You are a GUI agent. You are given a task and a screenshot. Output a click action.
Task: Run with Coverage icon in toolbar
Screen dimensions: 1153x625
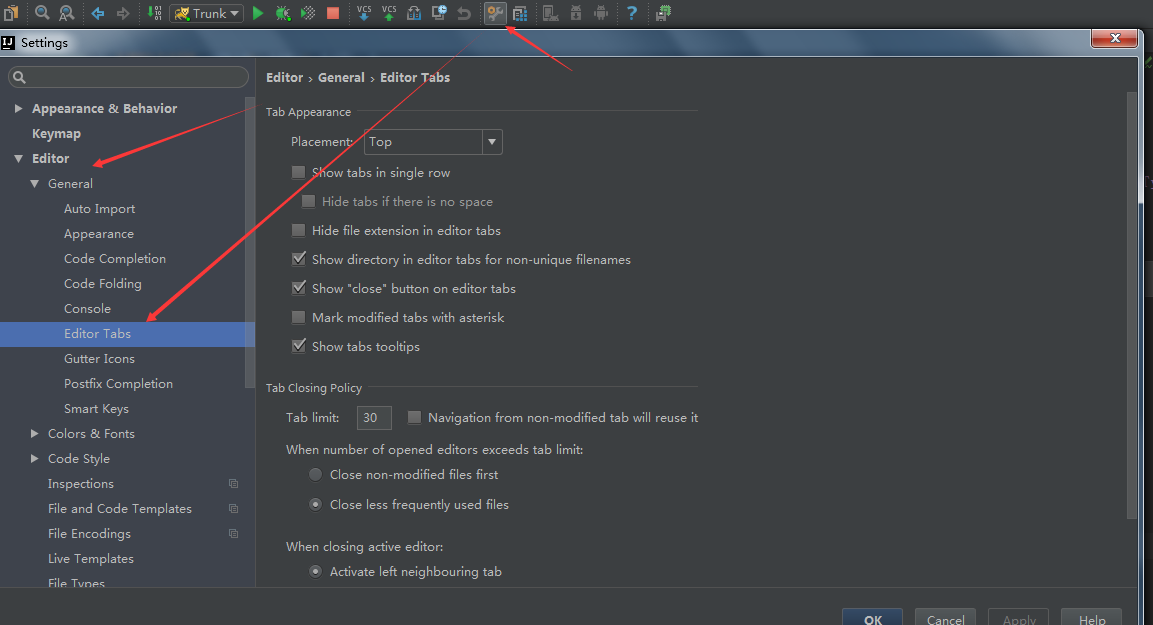(x=308, y=13)
